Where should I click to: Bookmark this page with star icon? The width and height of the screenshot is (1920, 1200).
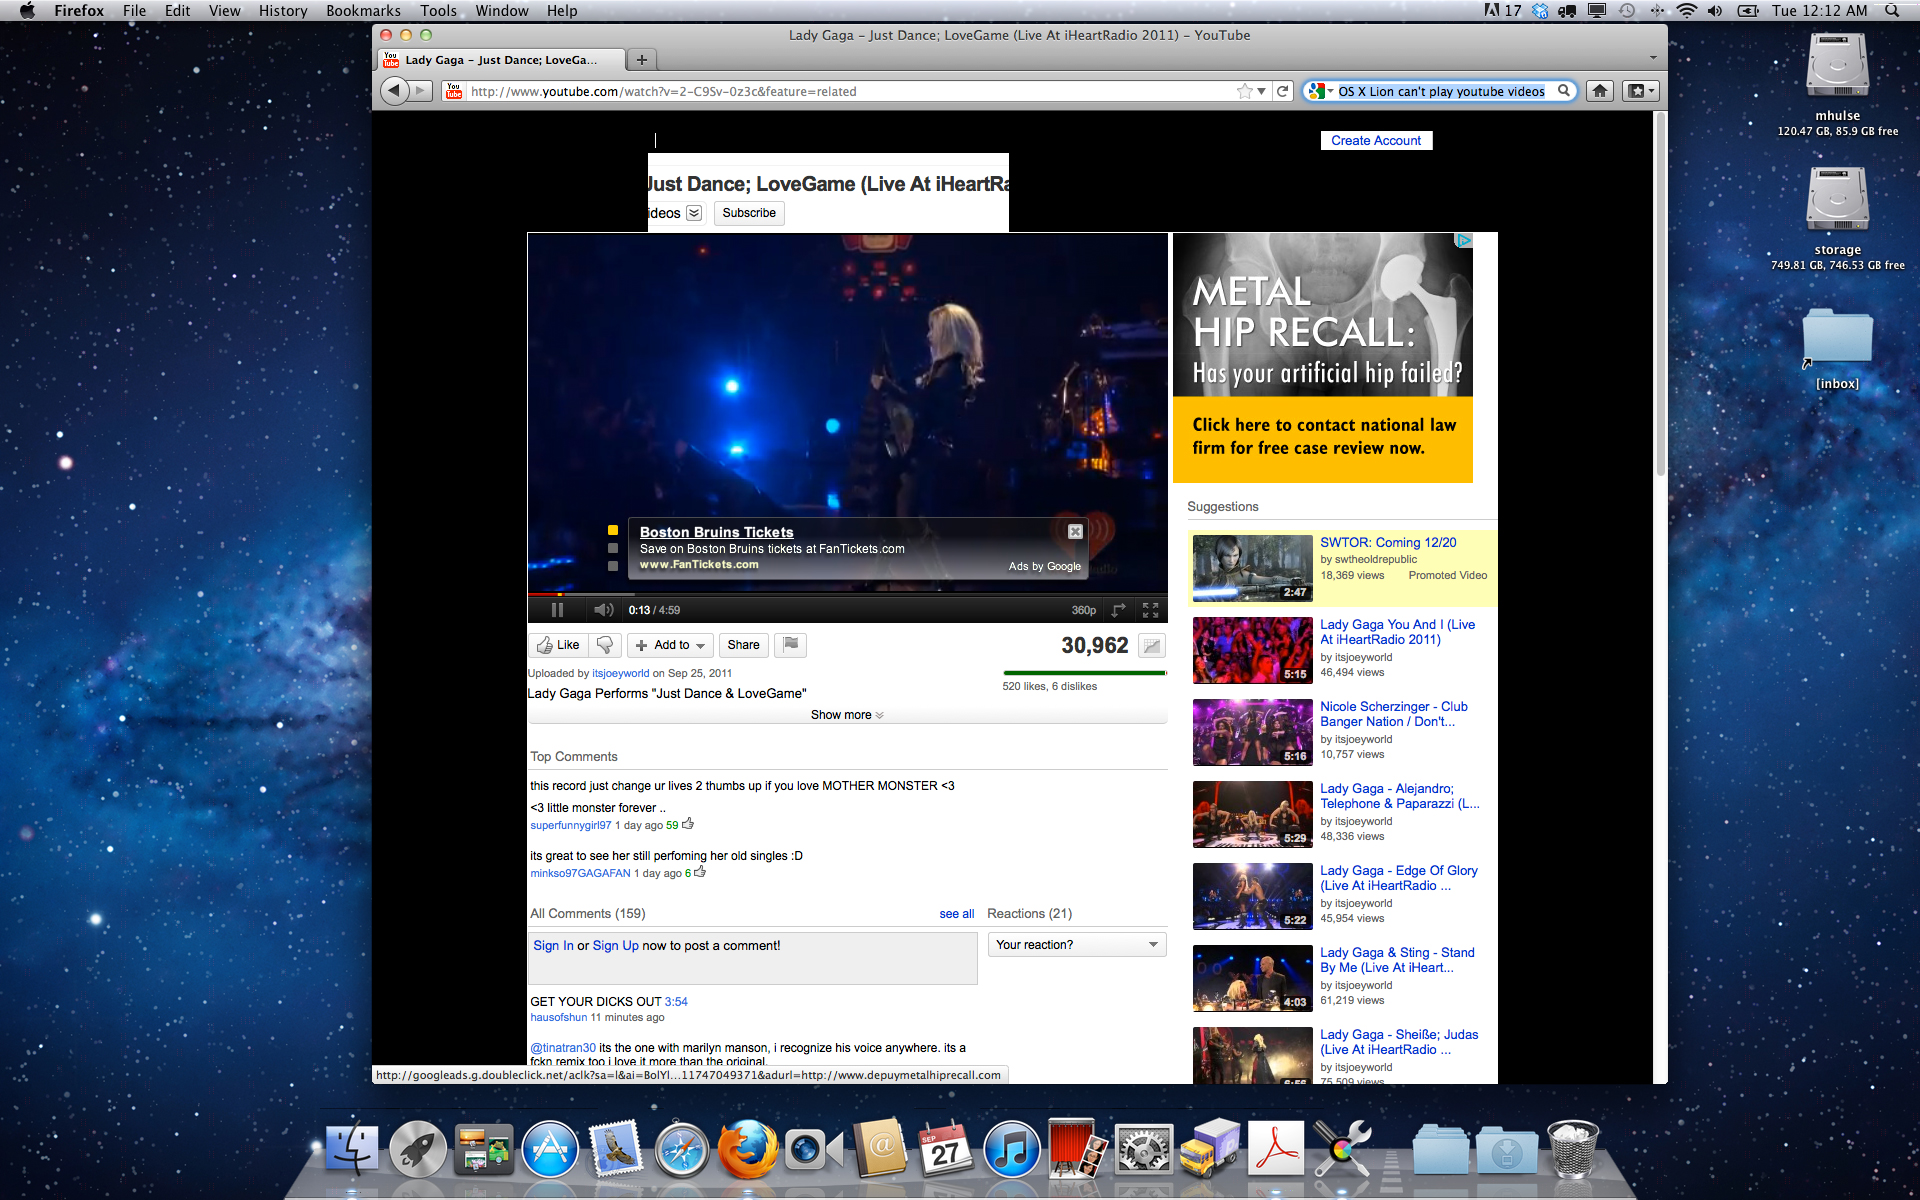click(x=1244, y=91)
